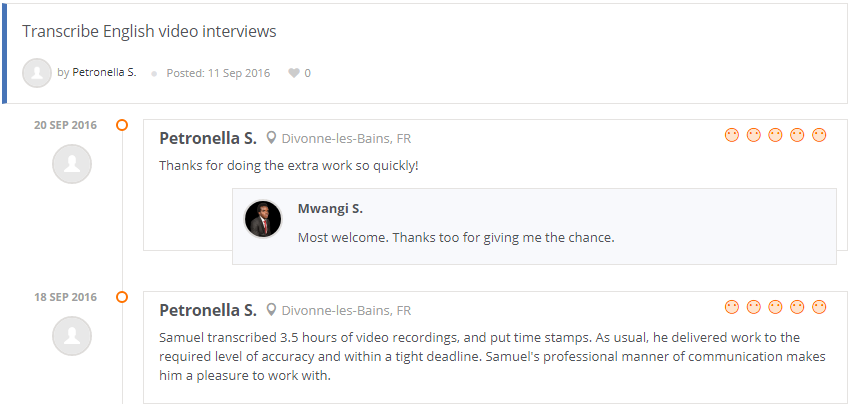Open Mwangi S. profile photo
This screenshot has width=851, height=407.
click(x=263, y=219)
